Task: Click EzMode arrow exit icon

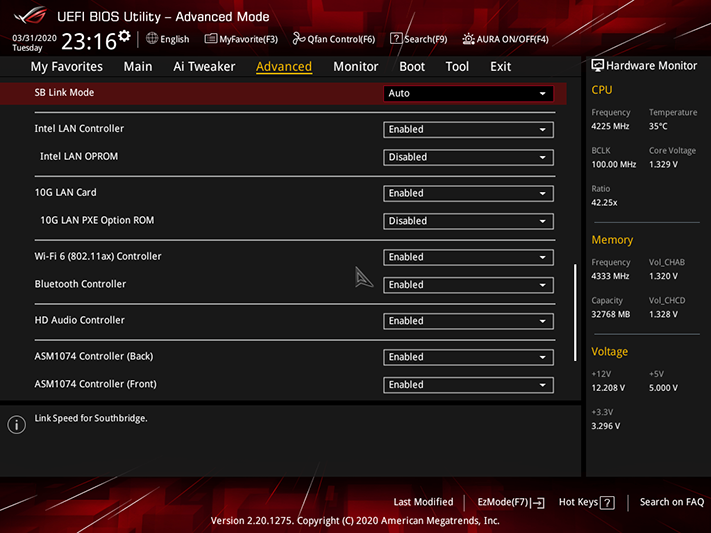Action: [538, 503]
